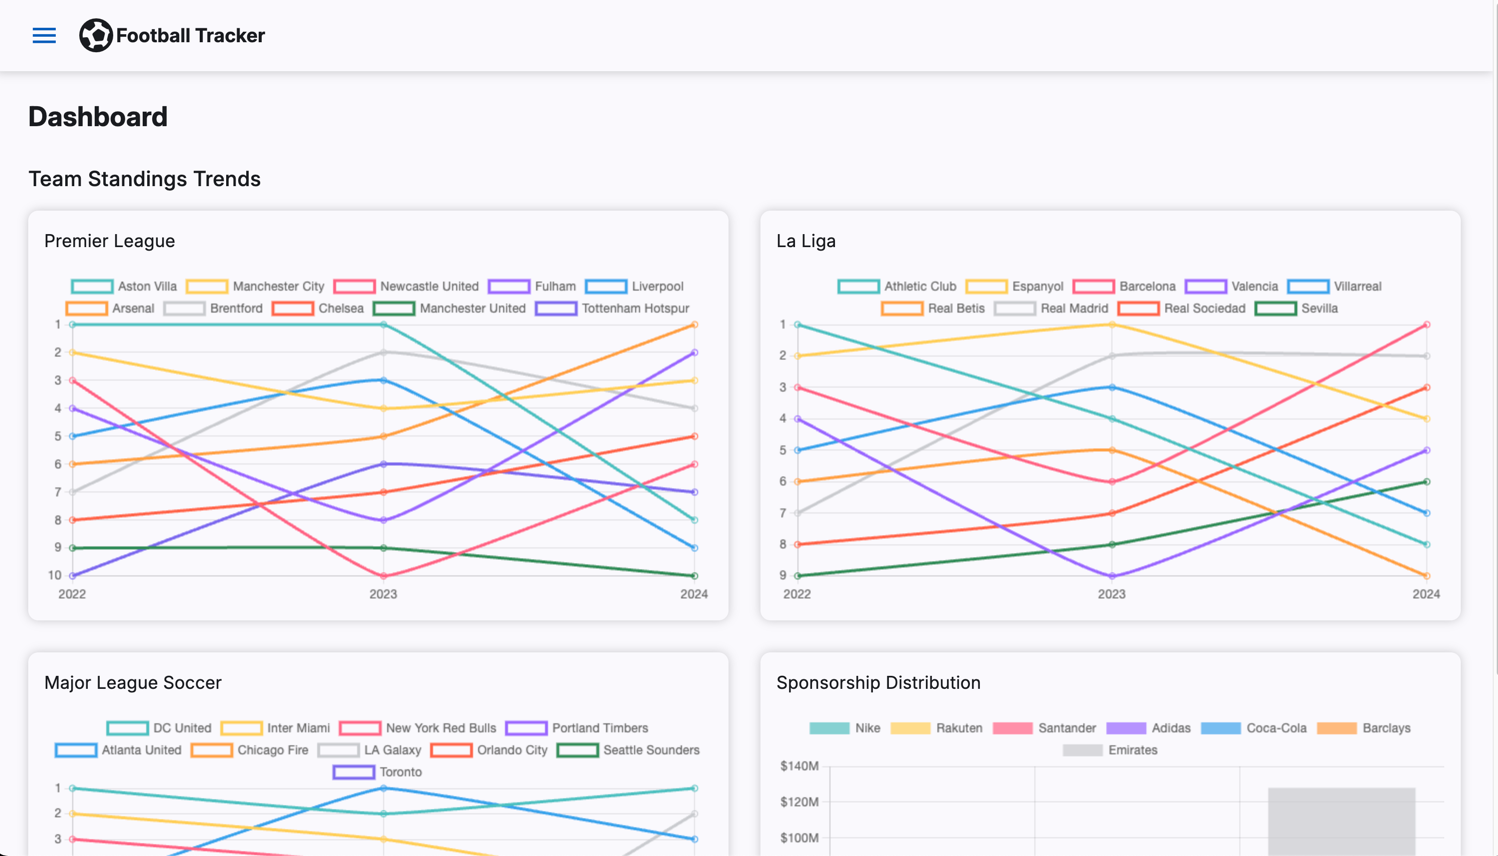Click the Athletic Club legend swatch
The height and width of the screenshot is (856, 1498).
[858, 287]
